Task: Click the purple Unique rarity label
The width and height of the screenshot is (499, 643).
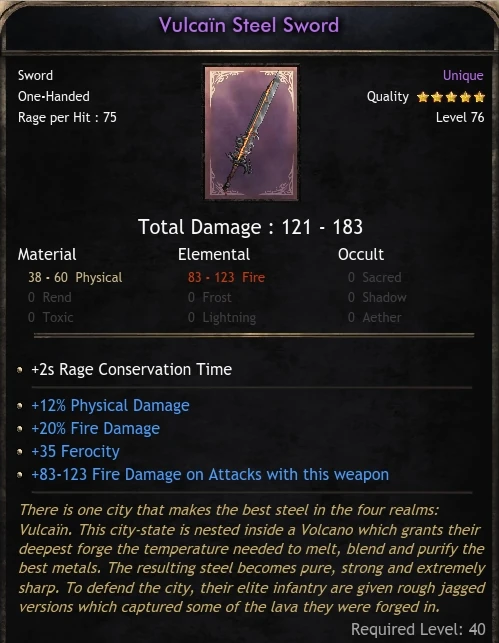Action: [x=463, y=75]
